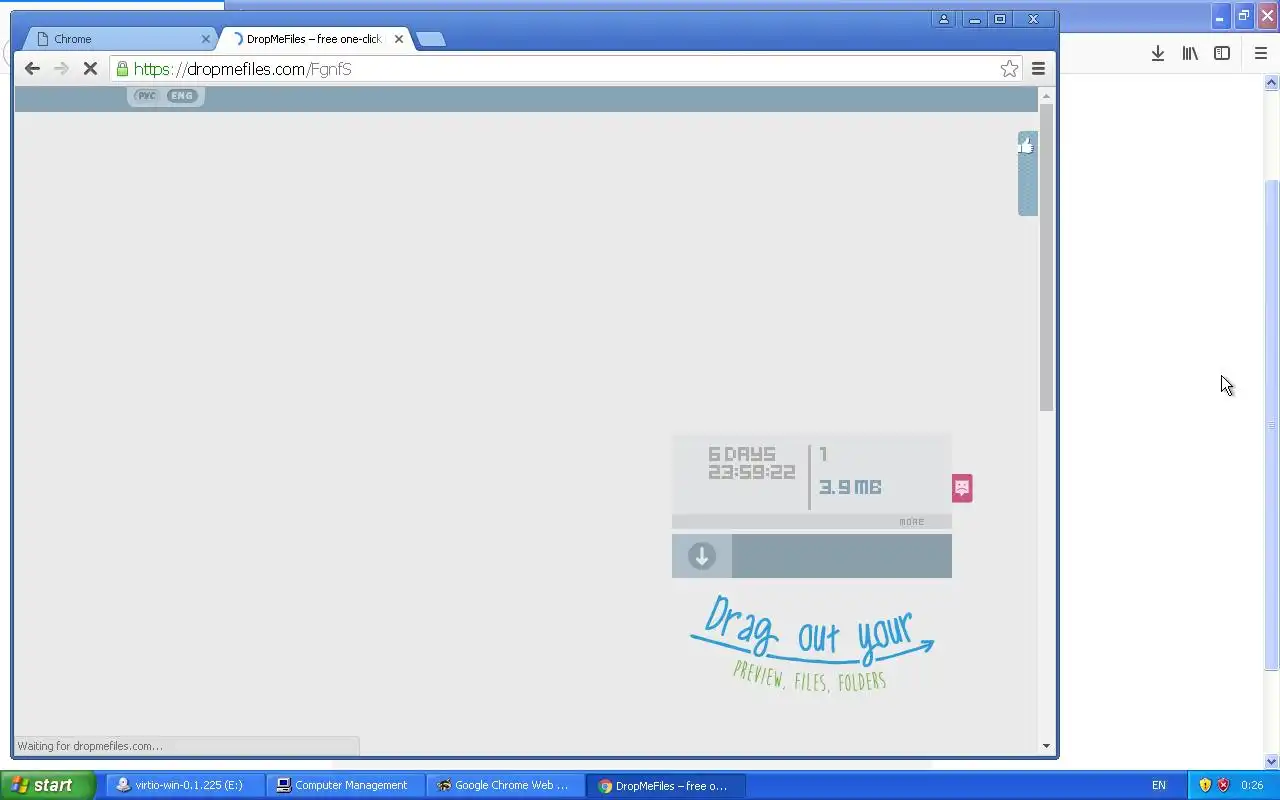
Task: Click the "MORE" link under file info
Action: pyautogui.click(x=911, y=522)
